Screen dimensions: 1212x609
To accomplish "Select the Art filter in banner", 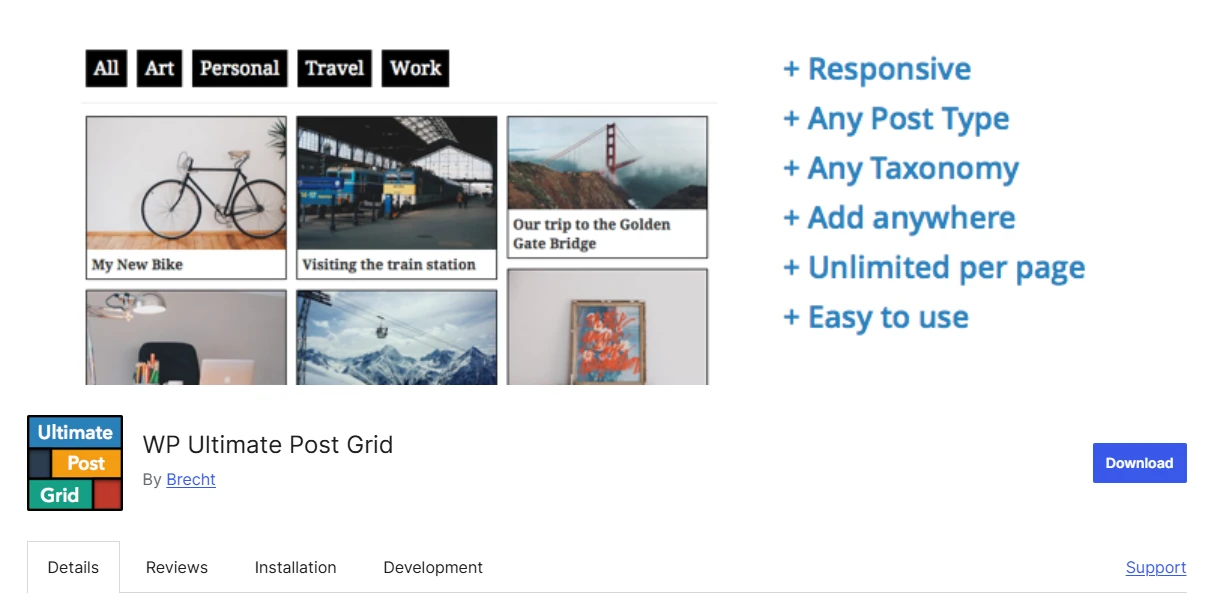I will tap(159, 68).
